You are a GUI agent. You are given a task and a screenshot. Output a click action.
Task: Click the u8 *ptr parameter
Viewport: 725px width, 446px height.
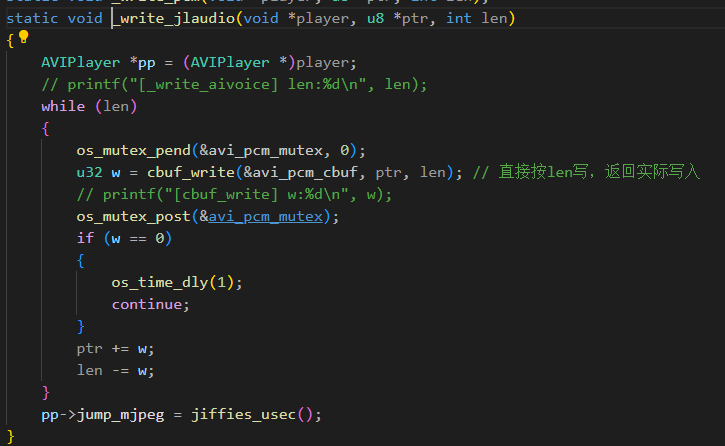[x=397, y=18]
